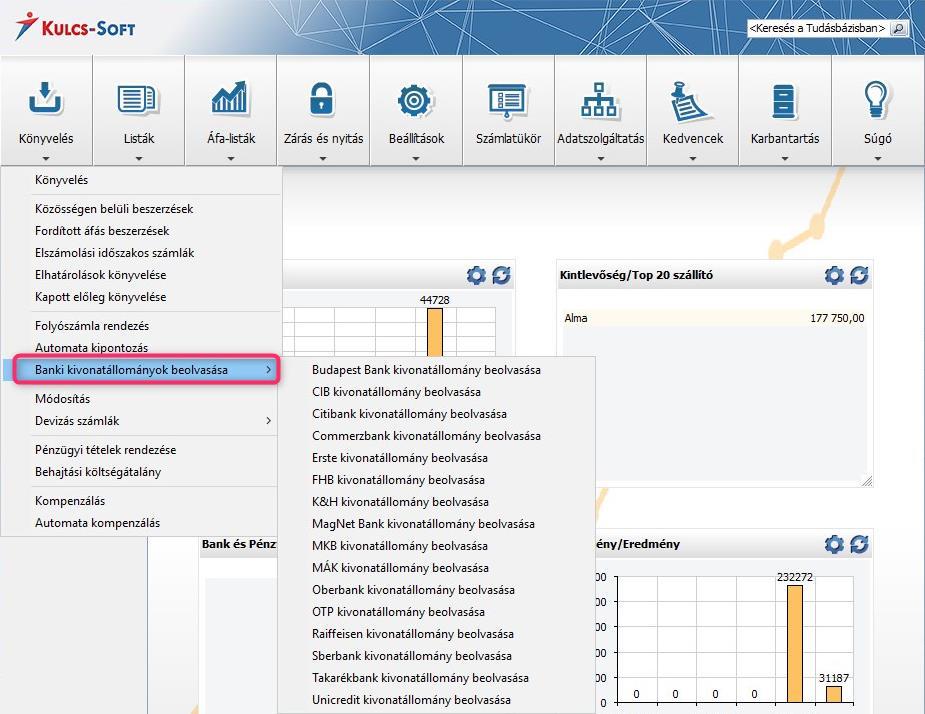Expand the Kedvencek dropdown arrow
Image resolution: width=925 pixels, height=714 pixels.
click(693, 159)
